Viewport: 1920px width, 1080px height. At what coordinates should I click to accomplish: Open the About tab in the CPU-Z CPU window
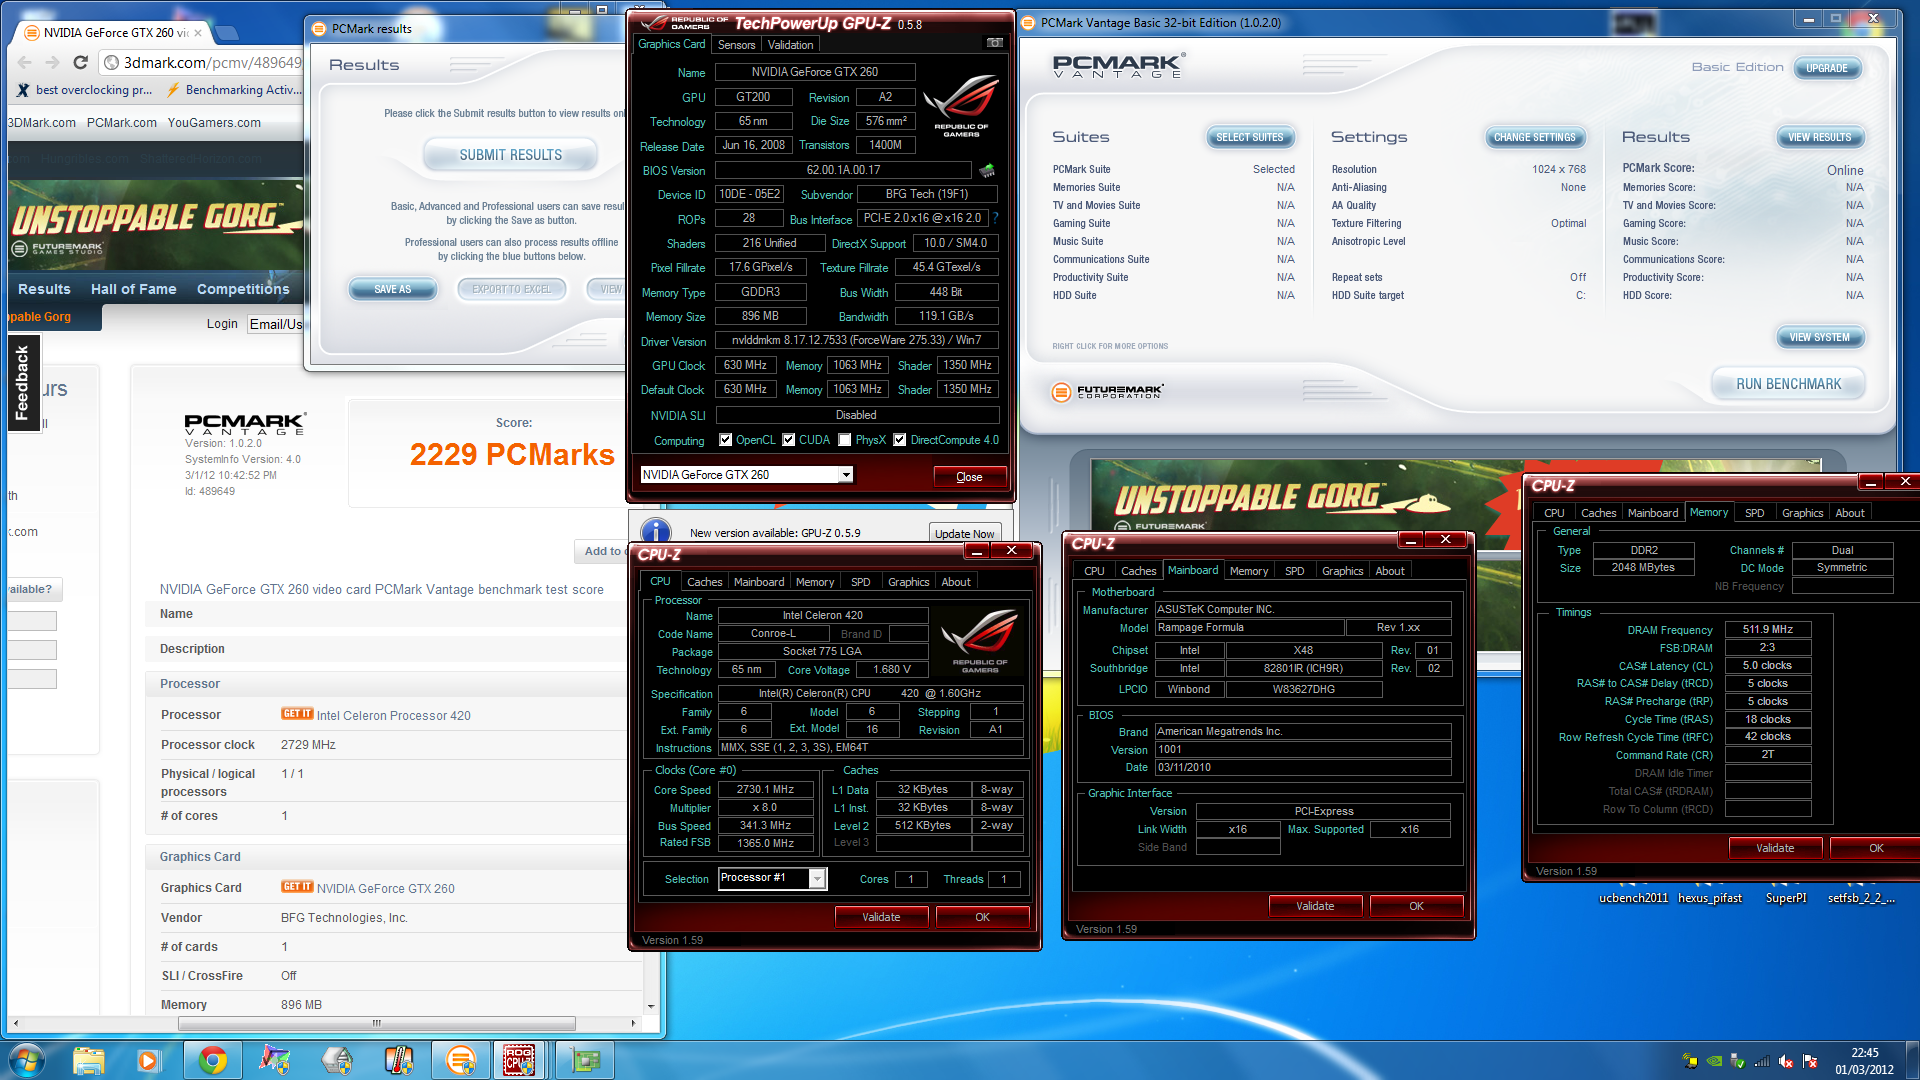pyautogui.click(x=956, y=582)
